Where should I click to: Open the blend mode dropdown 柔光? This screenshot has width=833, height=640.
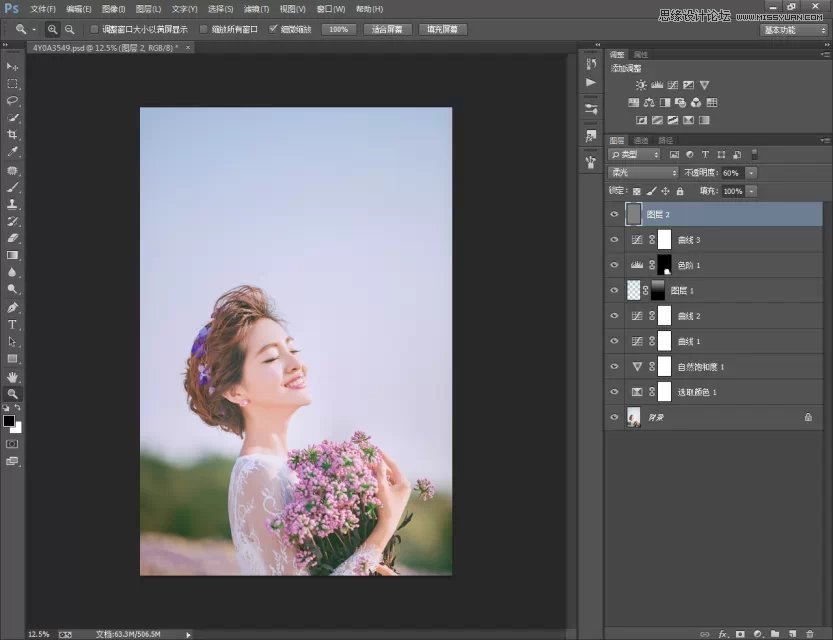click(643, 173)
